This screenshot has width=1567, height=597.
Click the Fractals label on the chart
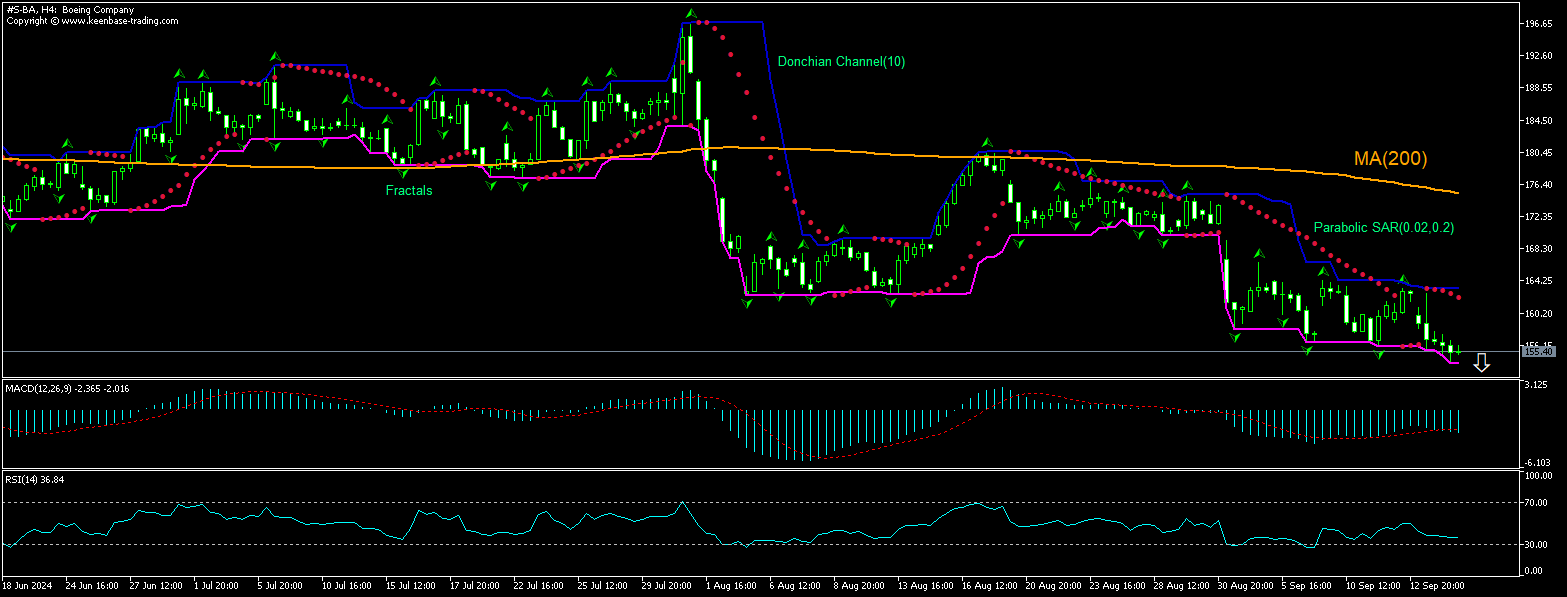[x=410, y=190]
